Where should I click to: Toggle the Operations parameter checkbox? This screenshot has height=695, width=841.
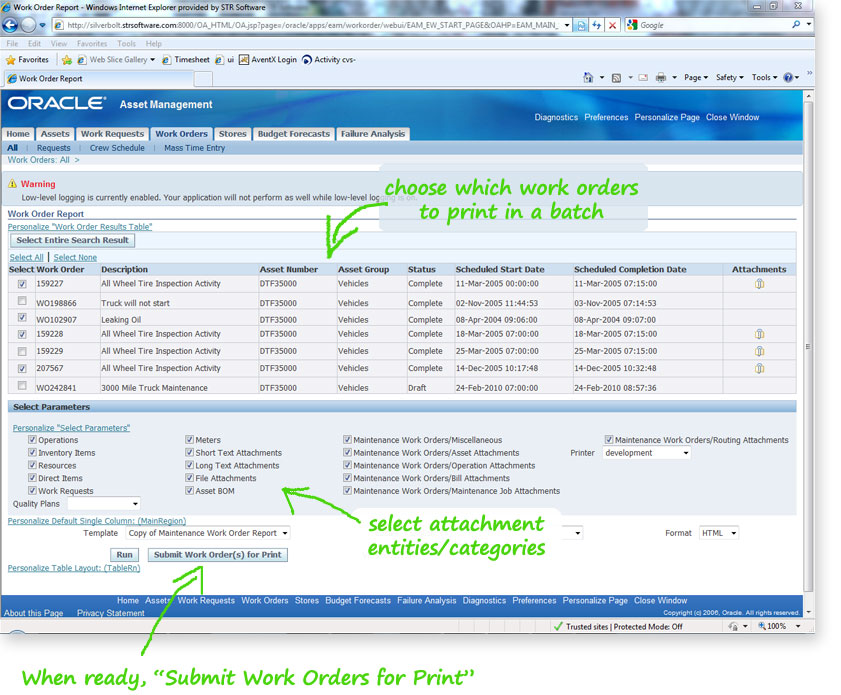click(x=32, y=439)
